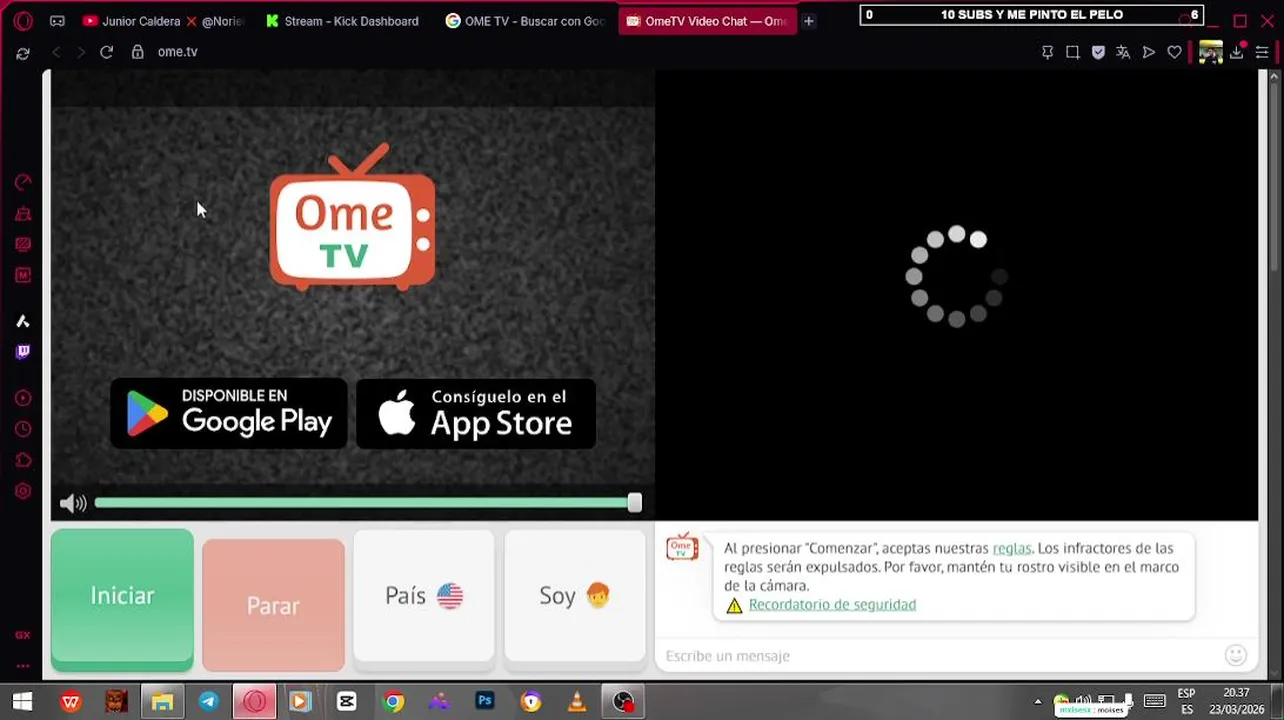
Task: Open the ad blocker shield icon
Action: [x=1098, y=52]
